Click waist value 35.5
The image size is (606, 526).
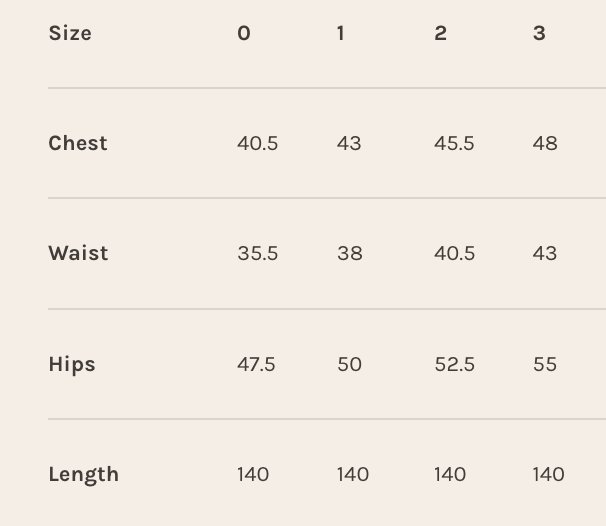[x=257, y=253]
